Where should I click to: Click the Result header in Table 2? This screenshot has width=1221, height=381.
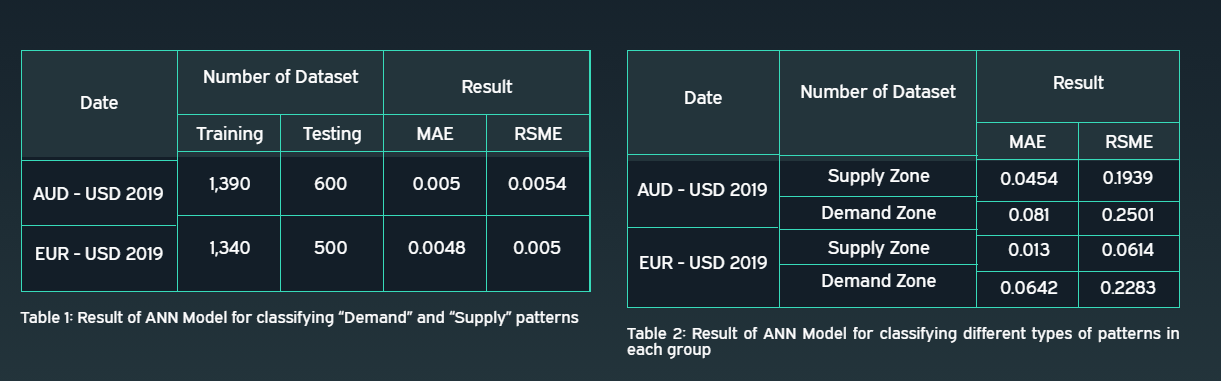pos(1078,83)
